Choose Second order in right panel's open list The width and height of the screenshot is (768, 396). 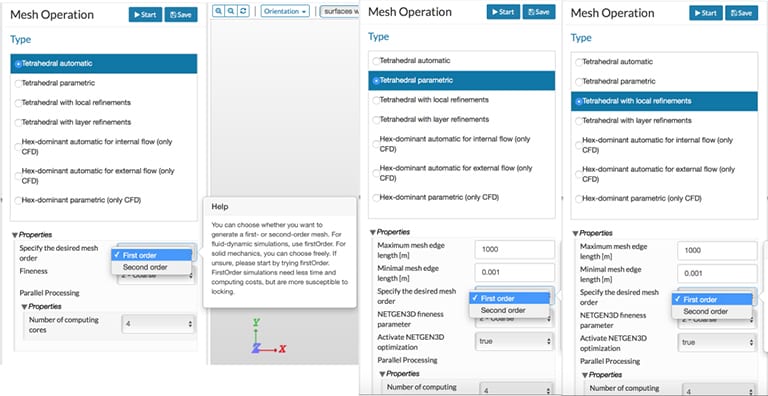tap(712, 311)
